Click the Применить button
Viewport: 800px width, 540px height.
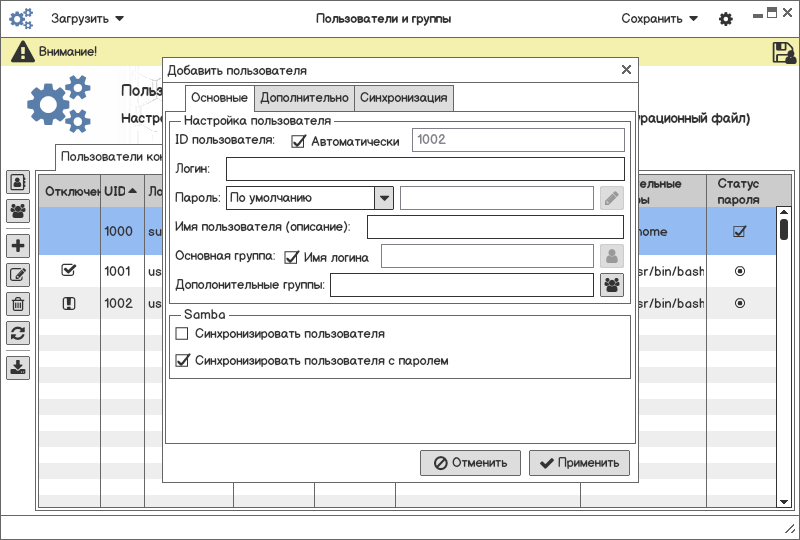tap(579, 463)
